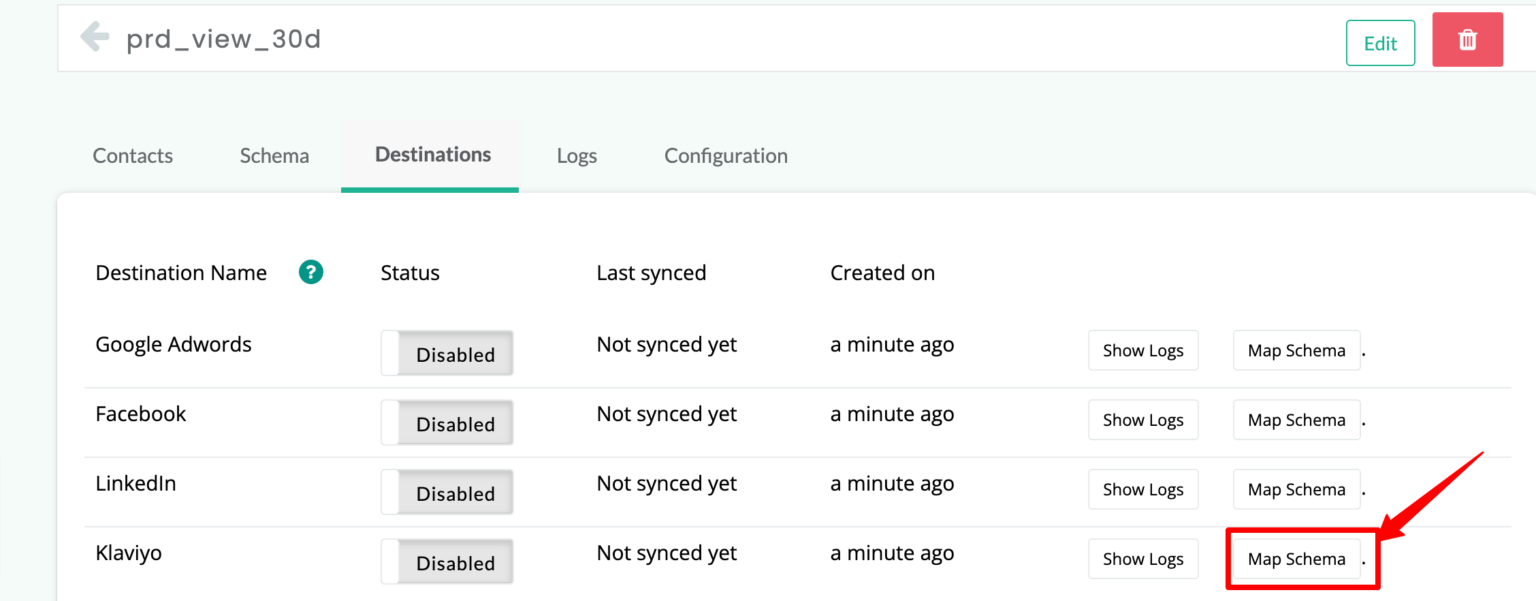
Task: Show Logs for LinkedIn
Action: [1143, 489]
